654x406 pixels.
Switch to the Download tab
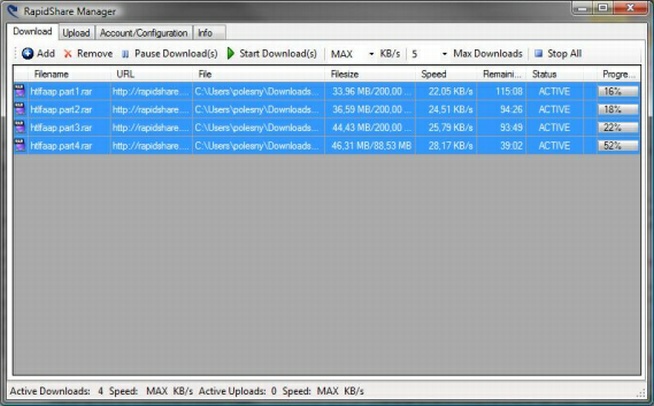(x=32, y=31)
